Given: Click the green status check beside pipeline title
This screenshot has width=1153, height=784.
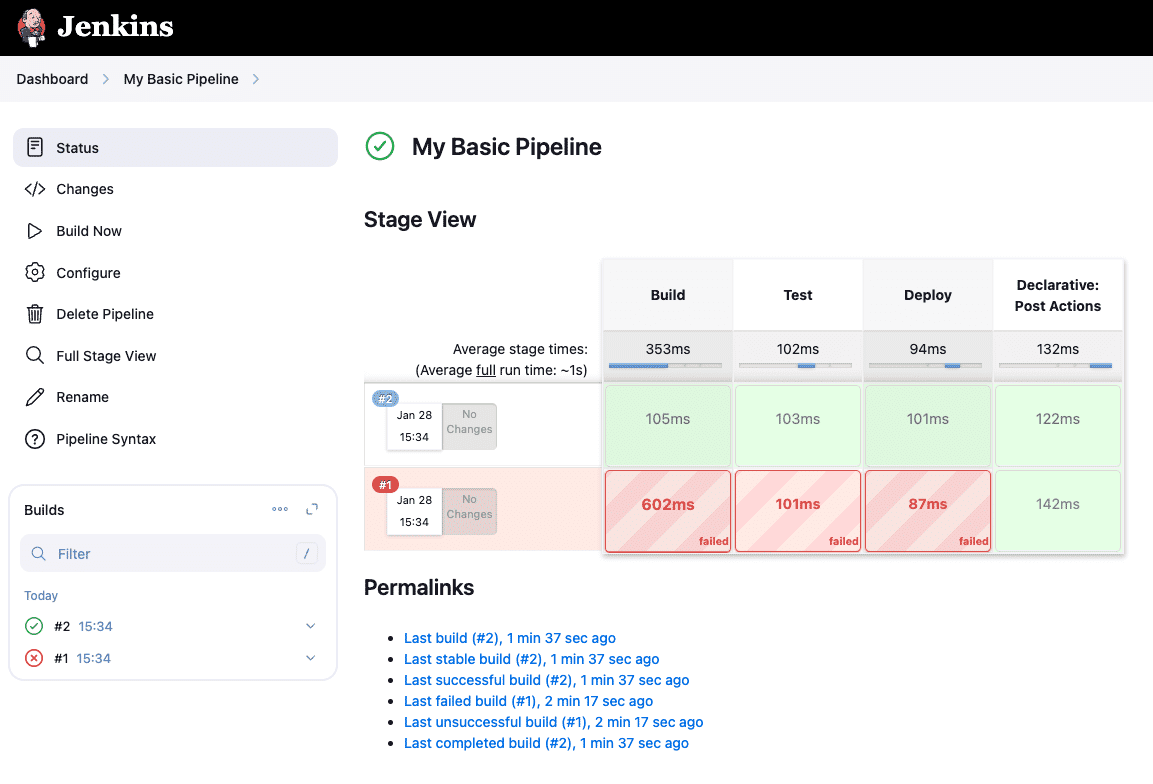Looking at the screenshot, I should pos(380,146).
